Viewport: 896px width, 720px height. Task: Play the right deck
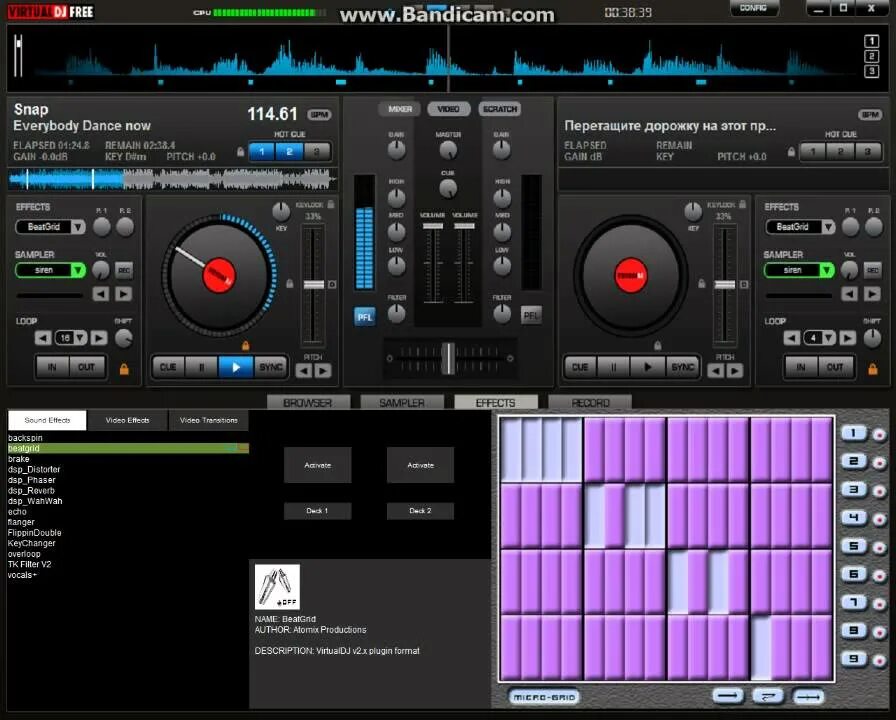pyautogui.click(x=647, y=367)
